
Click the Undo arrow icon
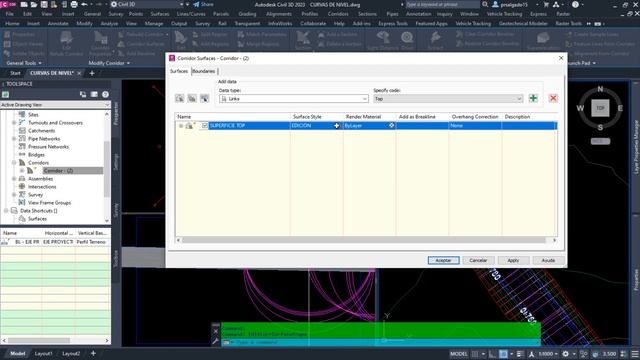click(84, 4)
